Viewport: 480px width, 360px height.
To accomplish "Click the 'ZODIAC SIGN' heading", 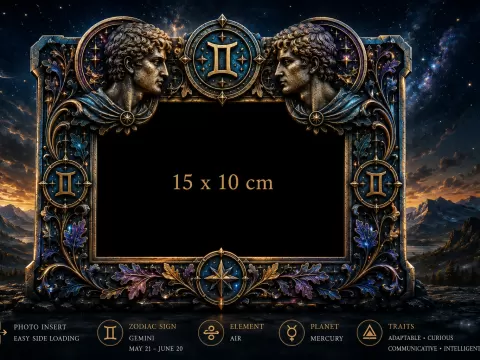I will click(x=153, y=326).
